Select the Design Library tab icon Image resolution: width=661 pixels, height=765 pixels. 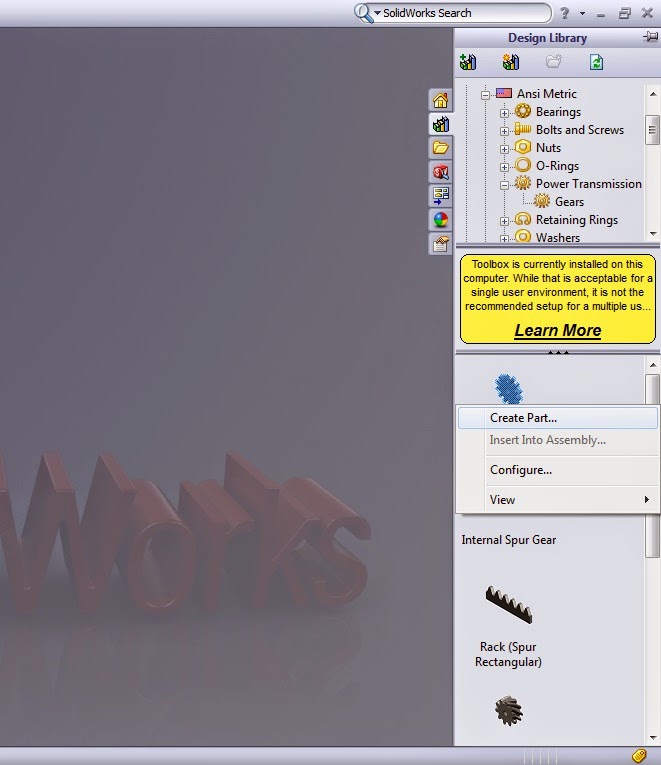441,124
